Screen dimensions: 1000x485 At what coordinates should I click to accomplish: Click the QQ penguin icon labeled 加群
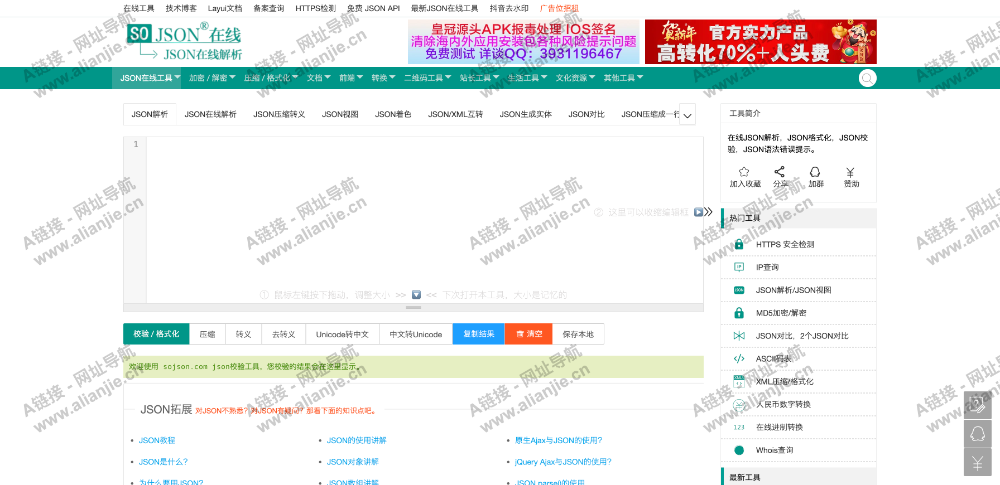point(814,172)
